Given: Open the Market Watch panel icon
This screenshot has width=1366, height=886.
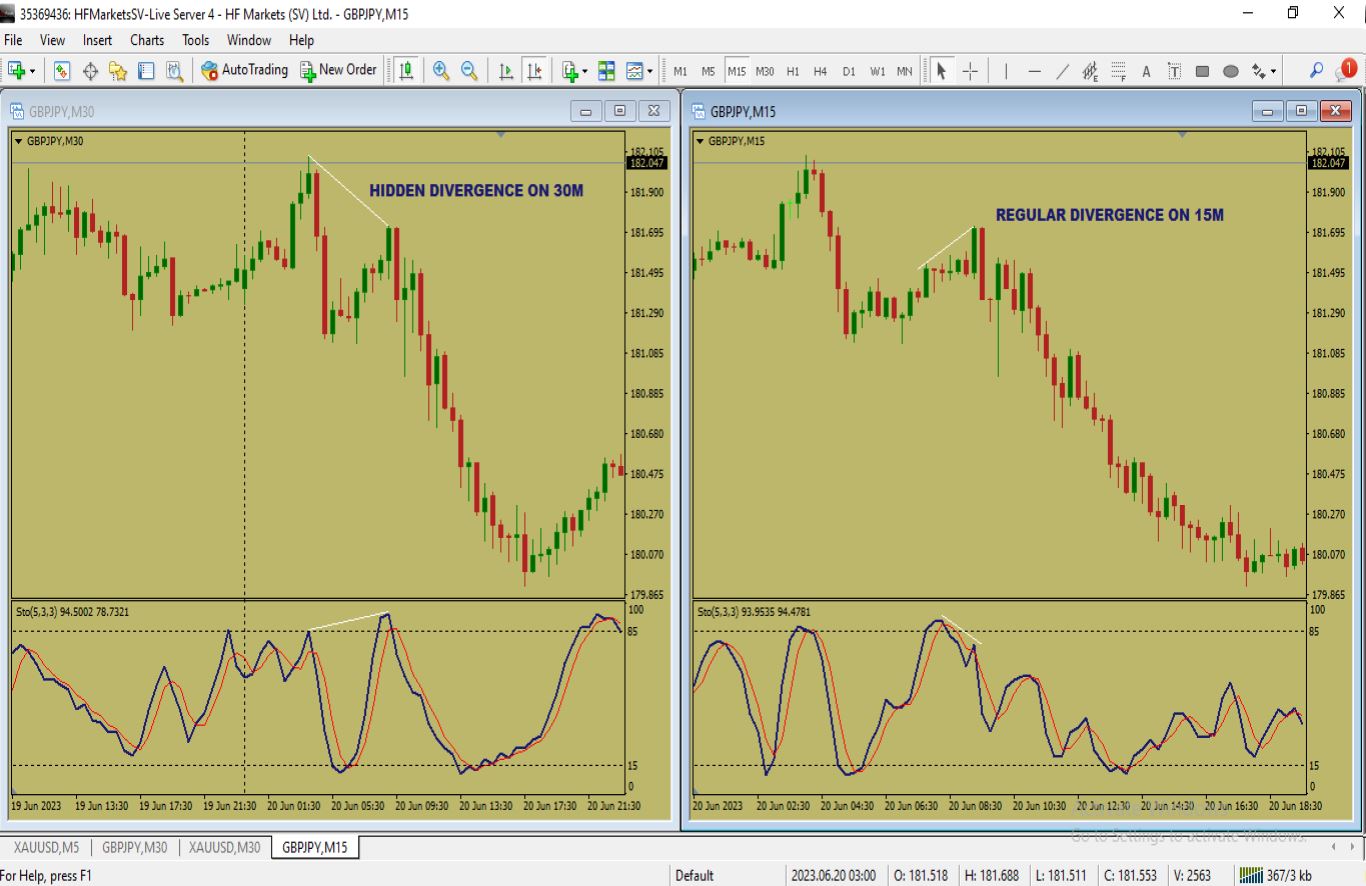Looking at the screenshot, I should [x=62, y=71].
